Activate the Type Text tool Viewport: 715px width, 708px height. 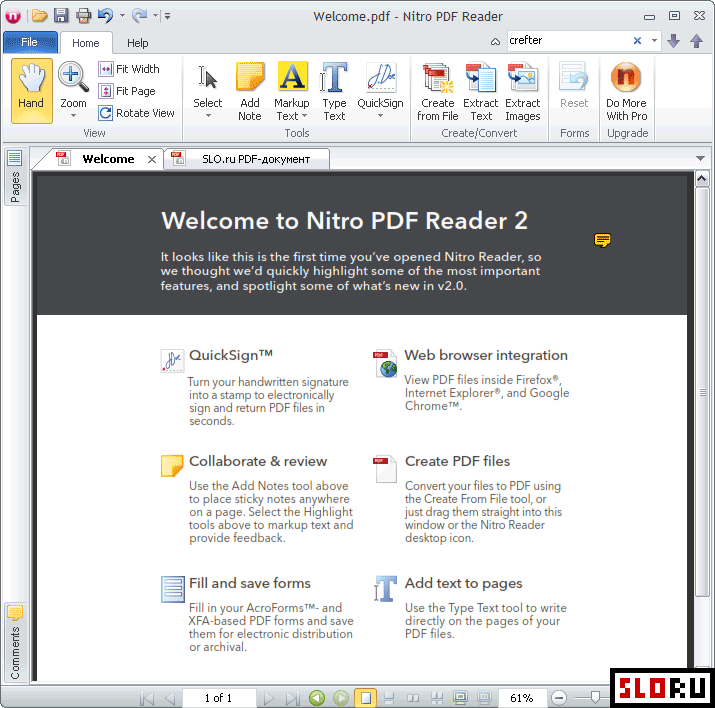pyautogui.click(x=334, y=91)
